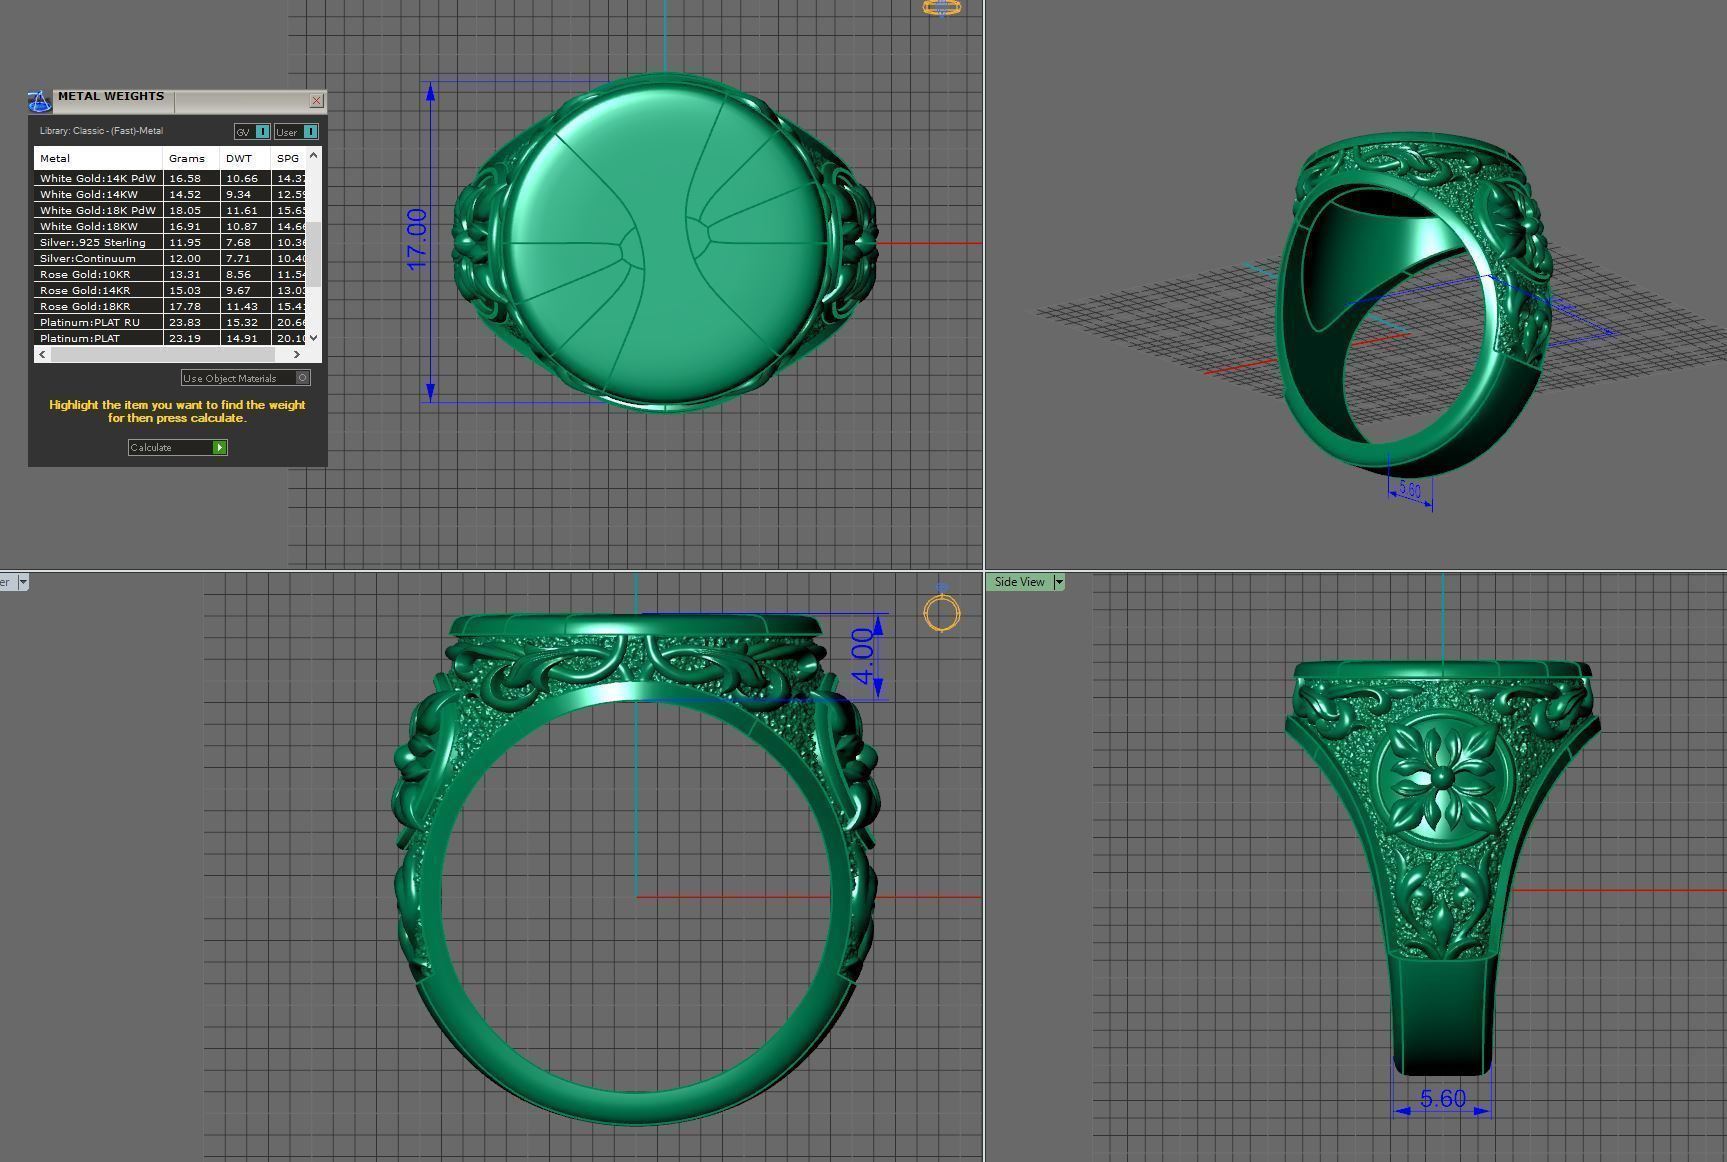Click the 23.83 grams value
This screenshot has height=1162, width=1727.
185,322
